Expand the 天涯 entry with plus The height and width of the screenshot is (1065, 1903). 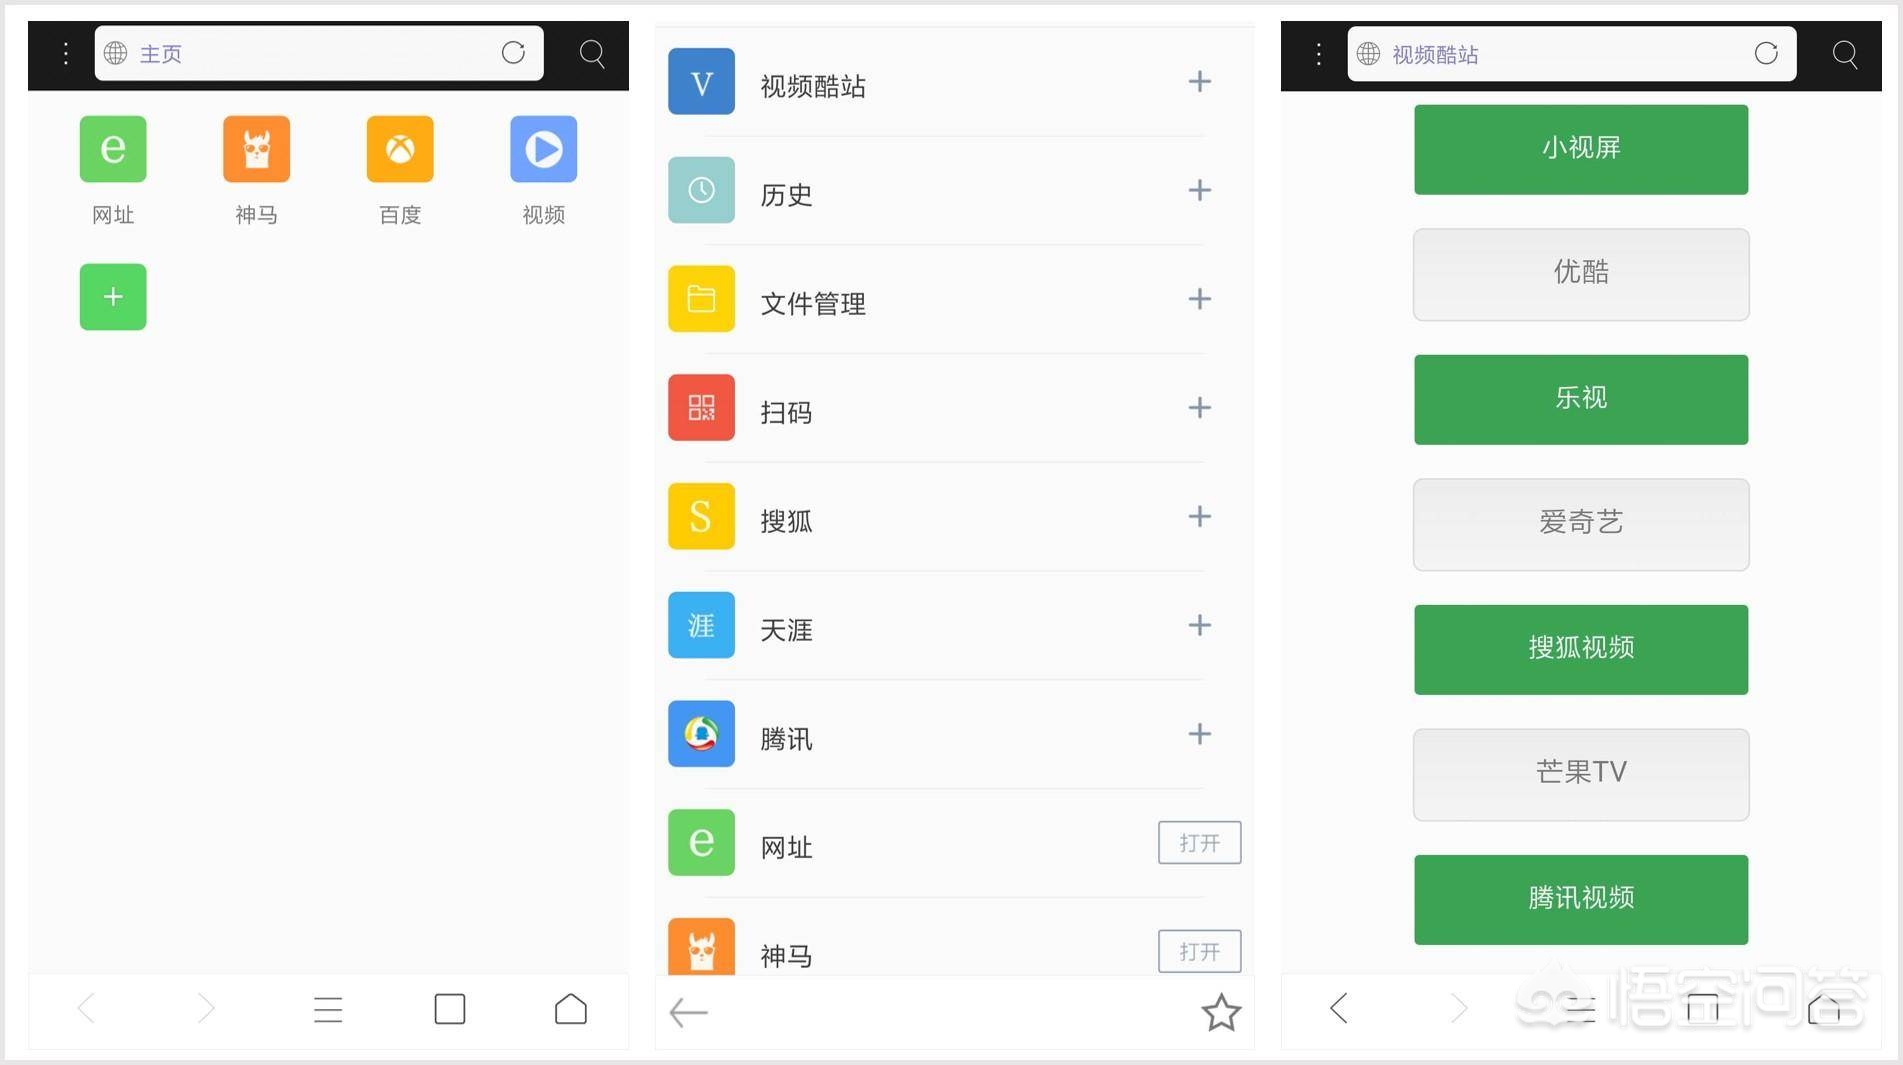point(1198,625)
